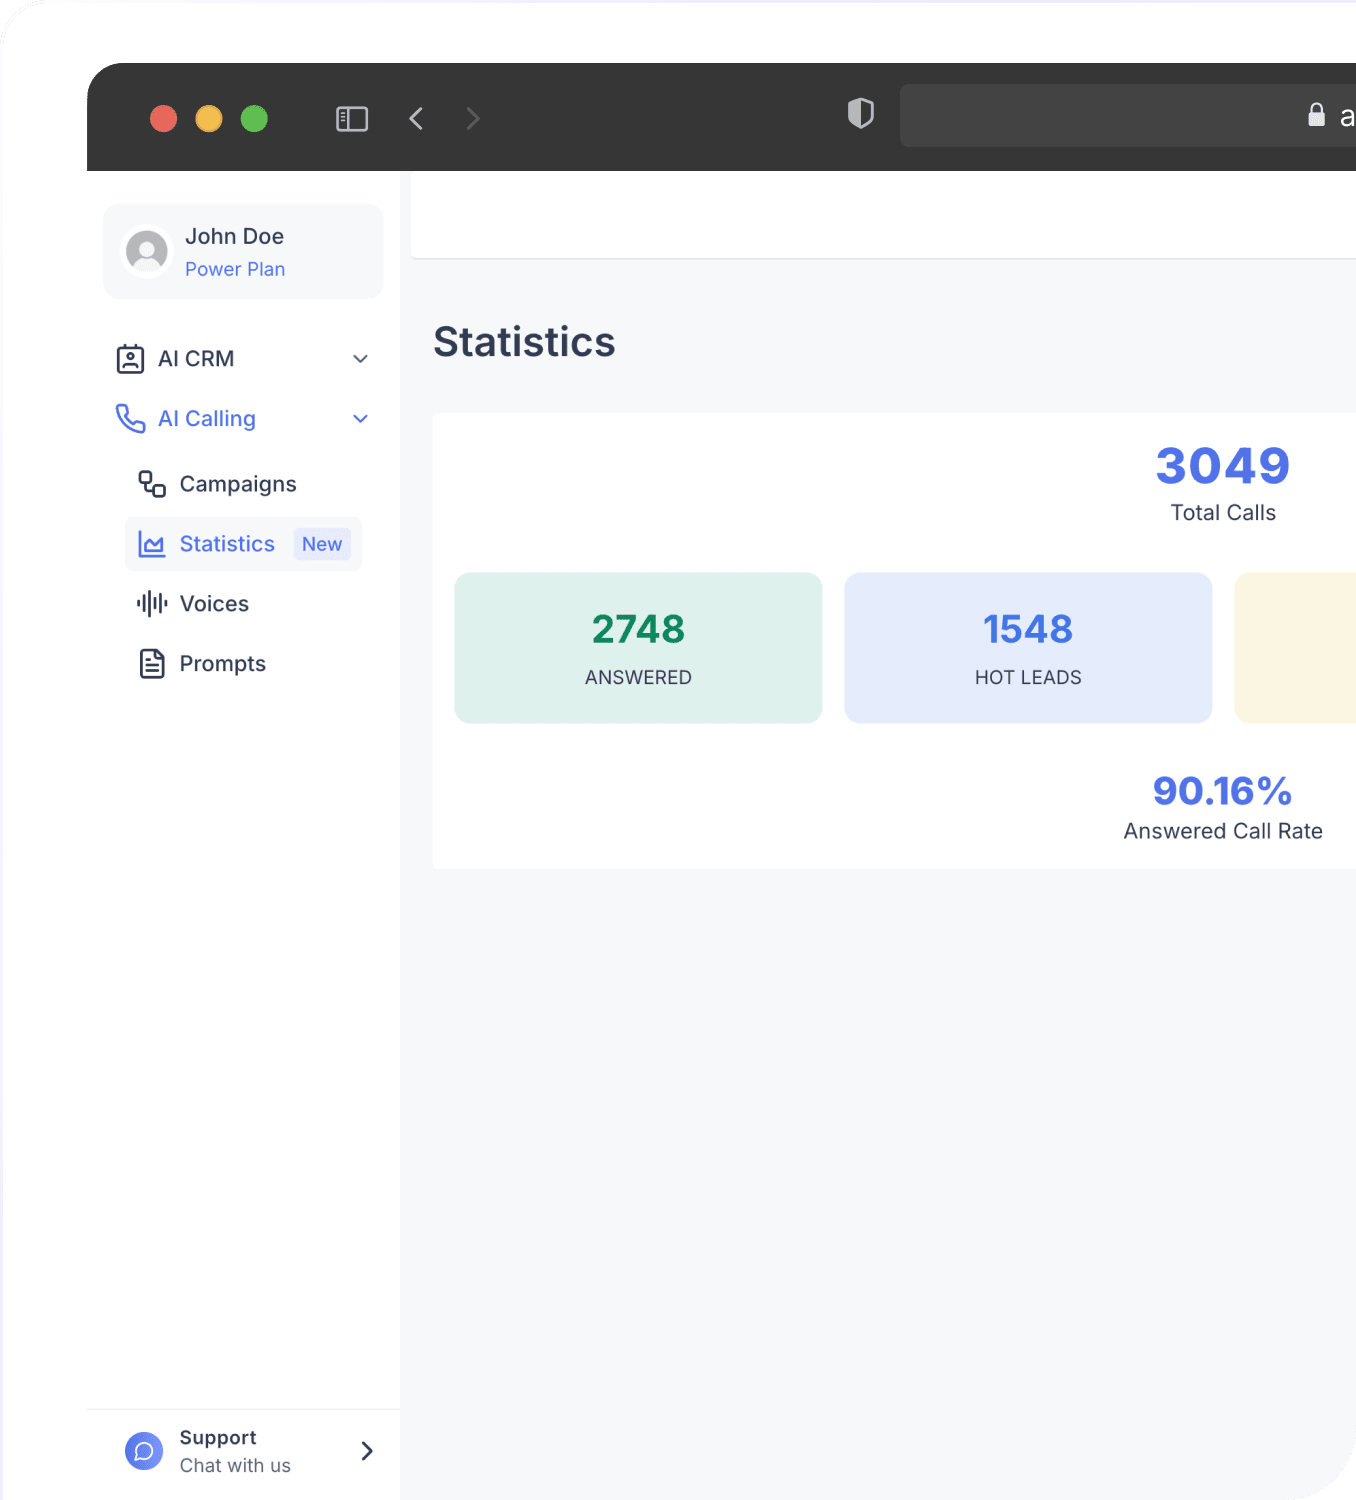Select the Voices waveform icon

tap(150, 603)
